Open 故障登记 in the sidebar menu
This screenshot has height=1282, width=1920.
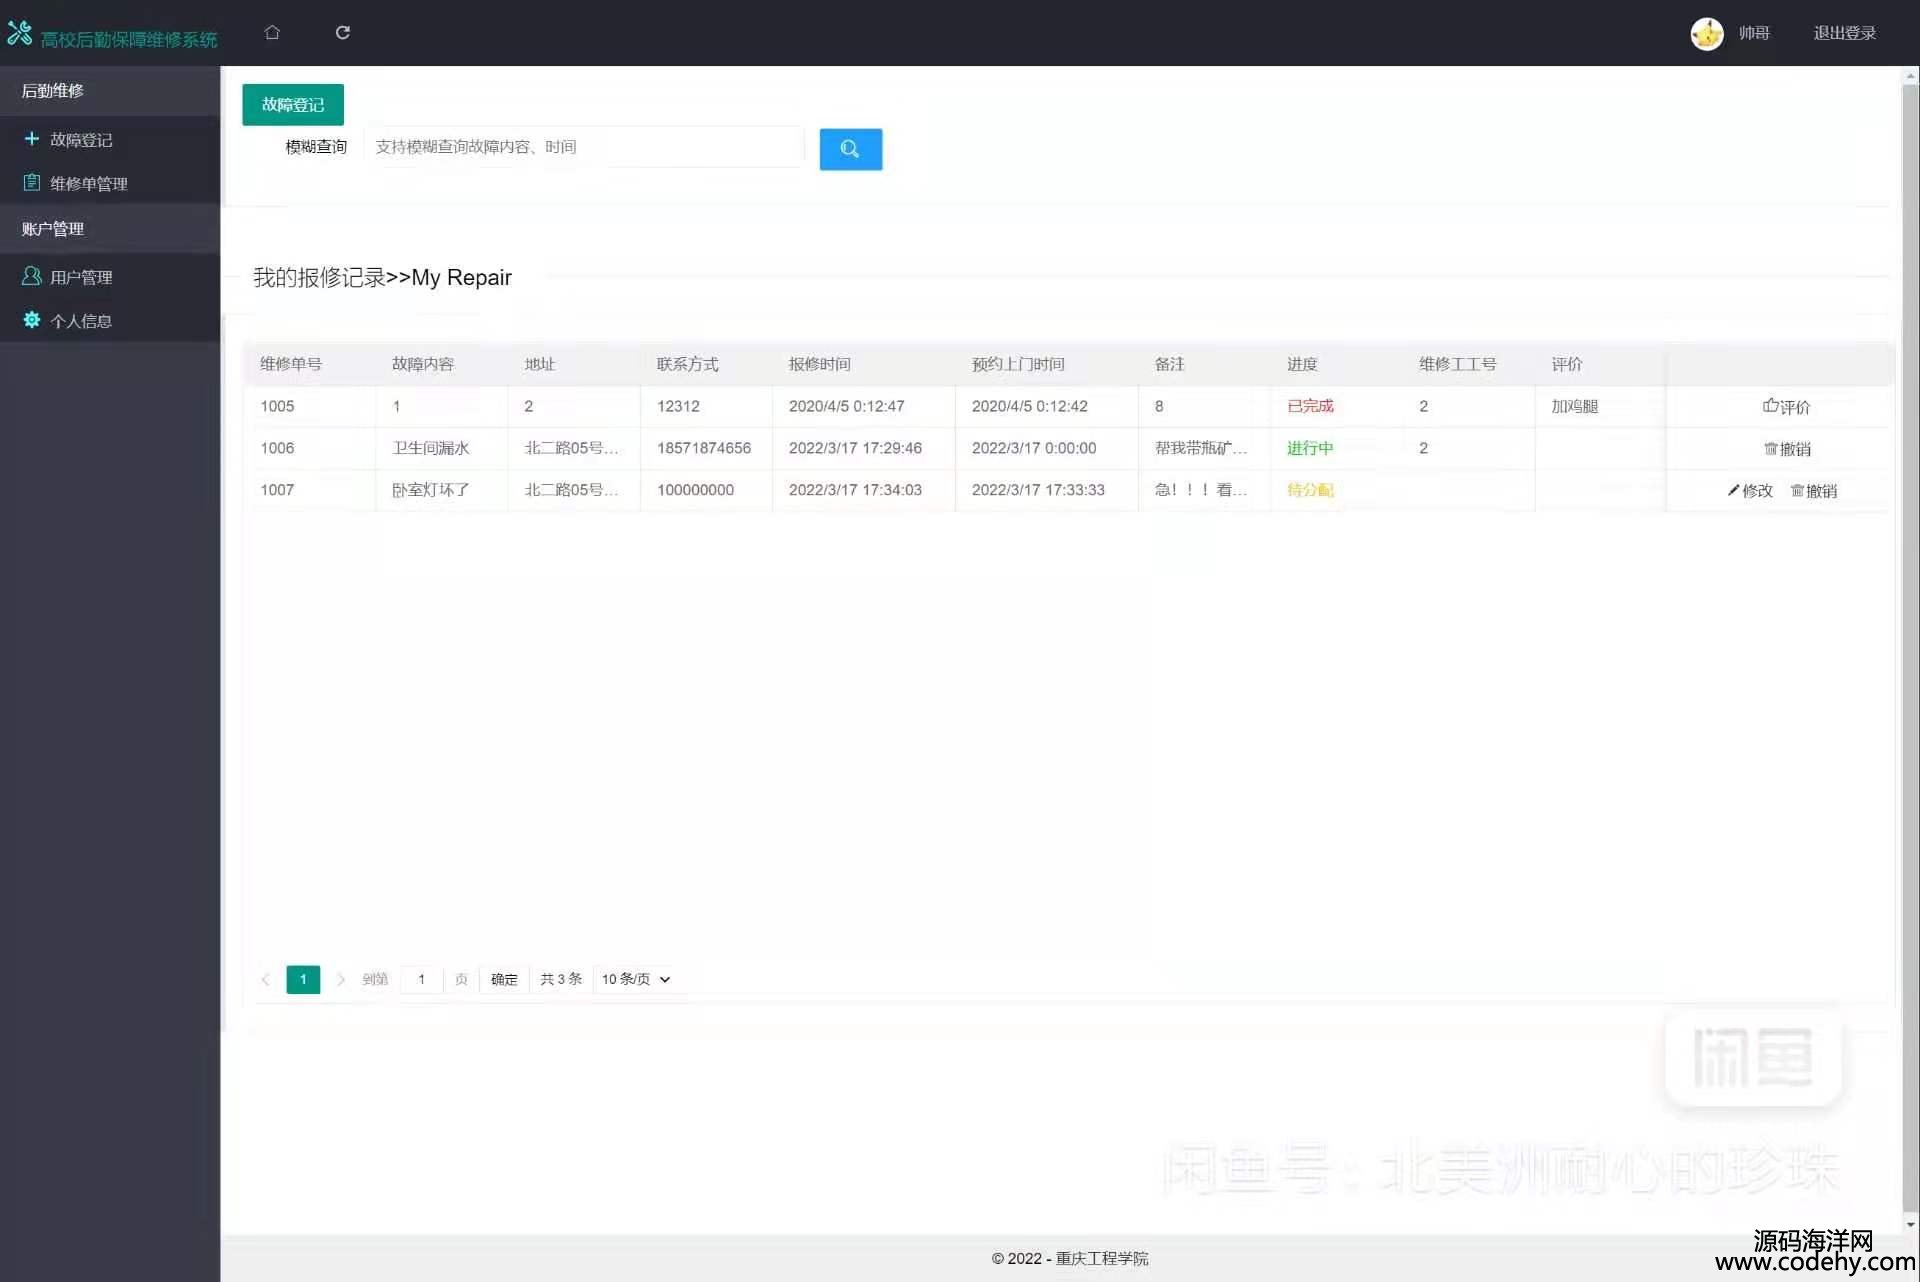pos(81,140)
